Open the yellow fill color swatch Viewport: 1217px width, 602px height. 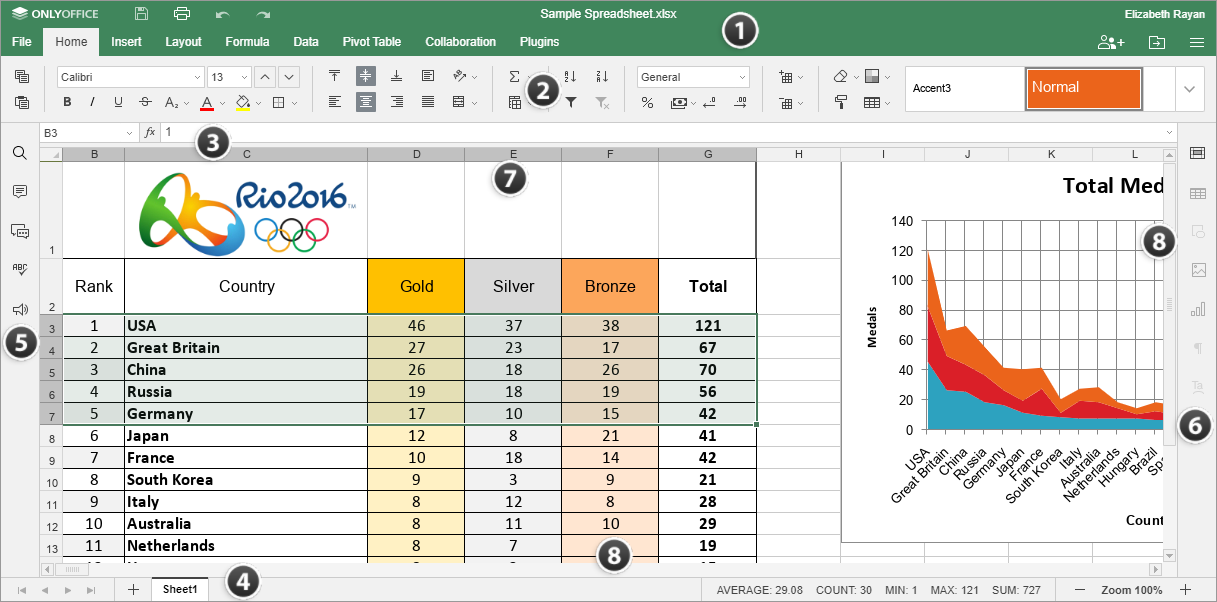click(243, 102)
